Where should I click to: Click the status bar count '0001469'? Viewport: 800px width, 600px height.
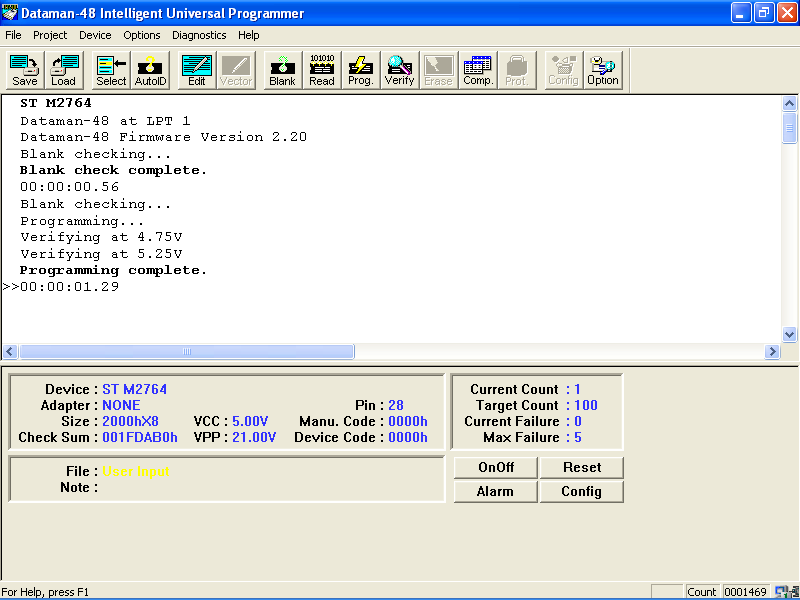point(745,592)
